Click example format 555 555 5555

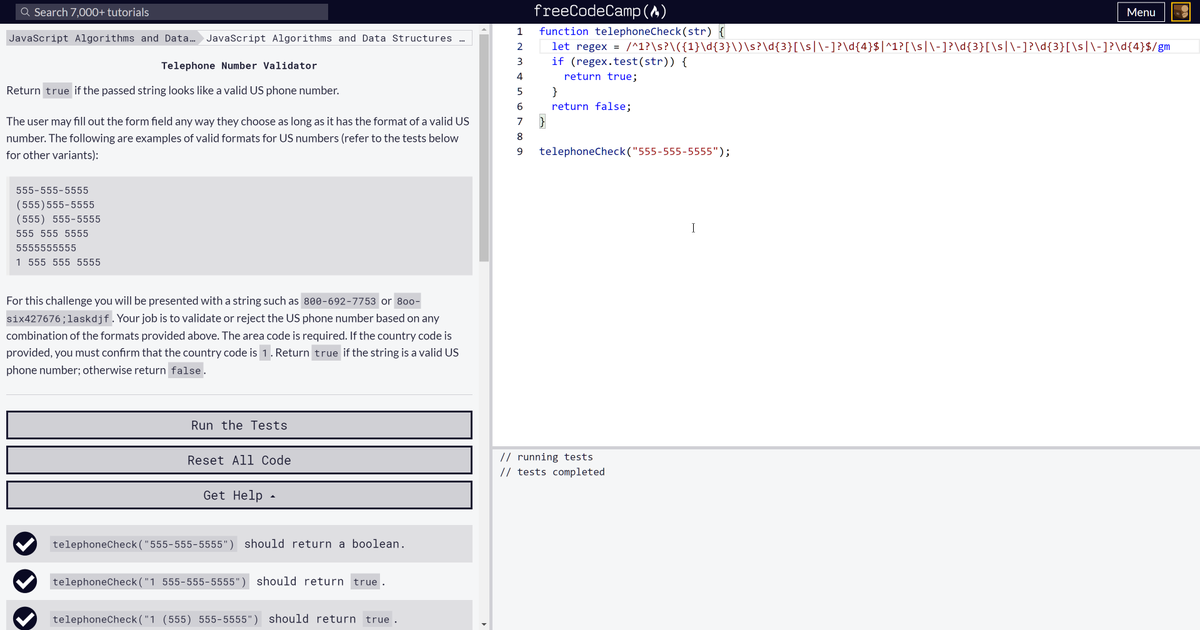coord(52,233)
